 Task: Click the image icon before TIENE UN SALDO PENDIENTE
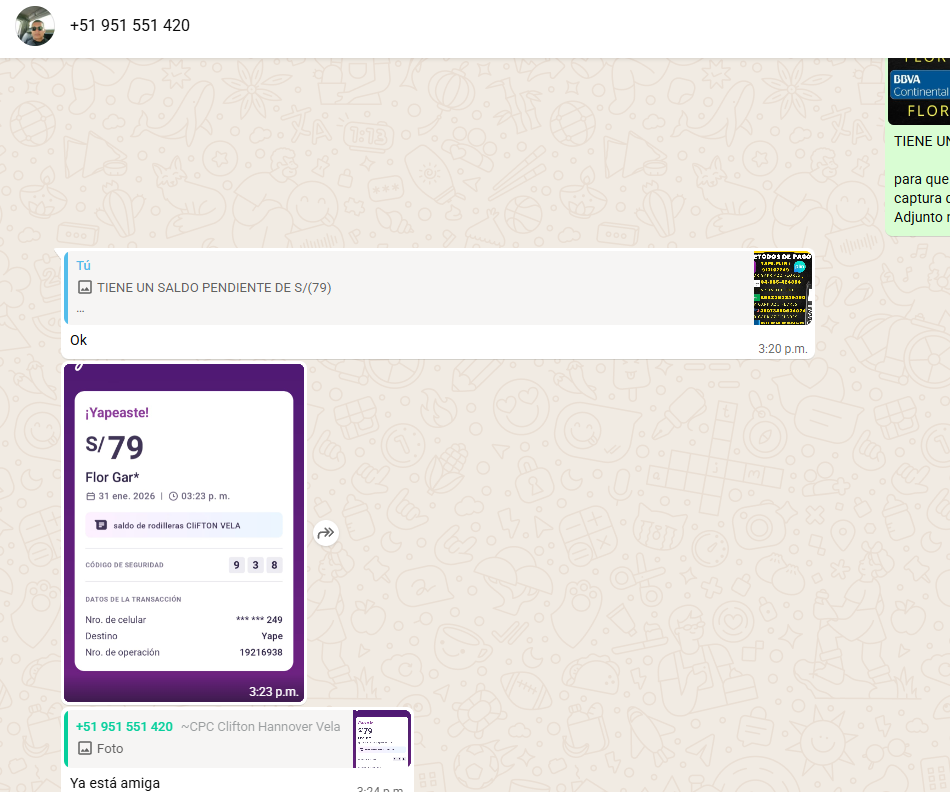click(85, 288)
